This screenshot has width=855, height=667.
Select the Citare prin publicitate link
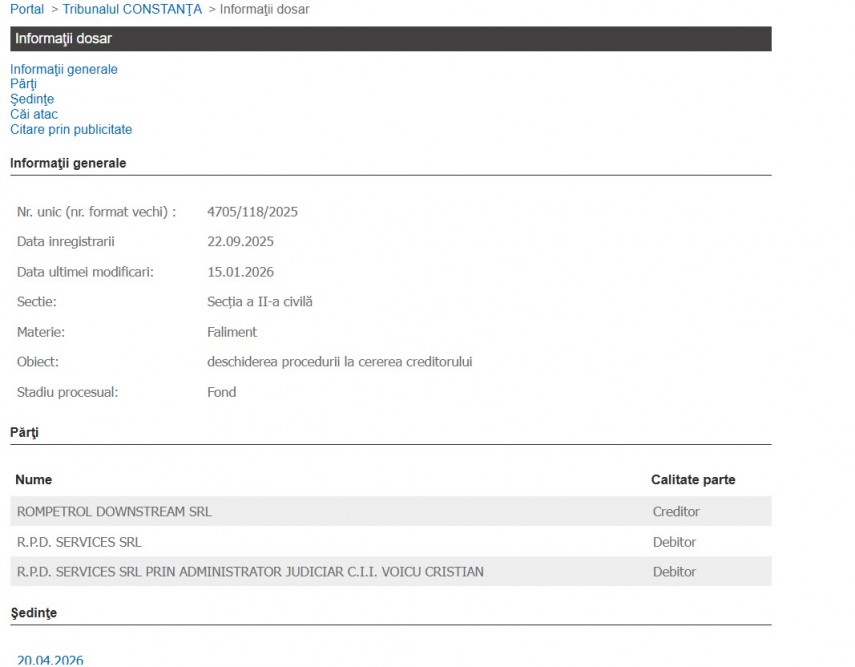click(71, 129)
